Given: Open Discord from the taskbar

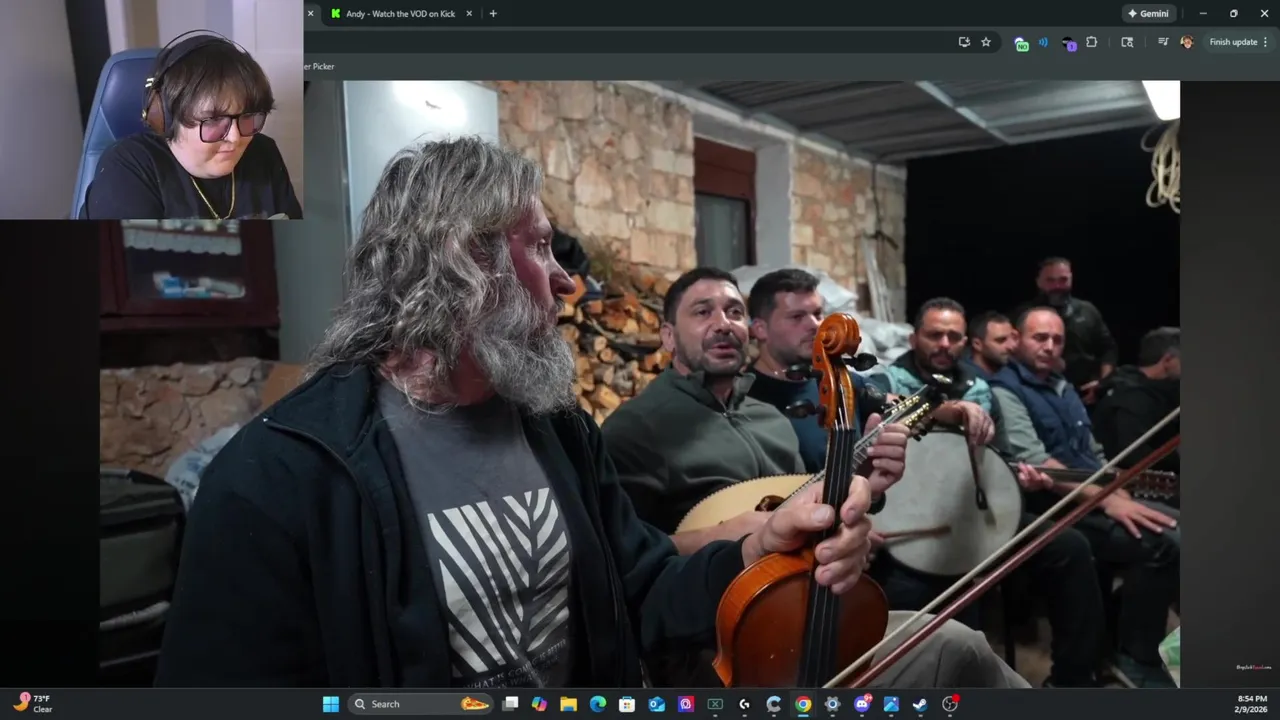Looking at the screenshot, I should point(862,704).
